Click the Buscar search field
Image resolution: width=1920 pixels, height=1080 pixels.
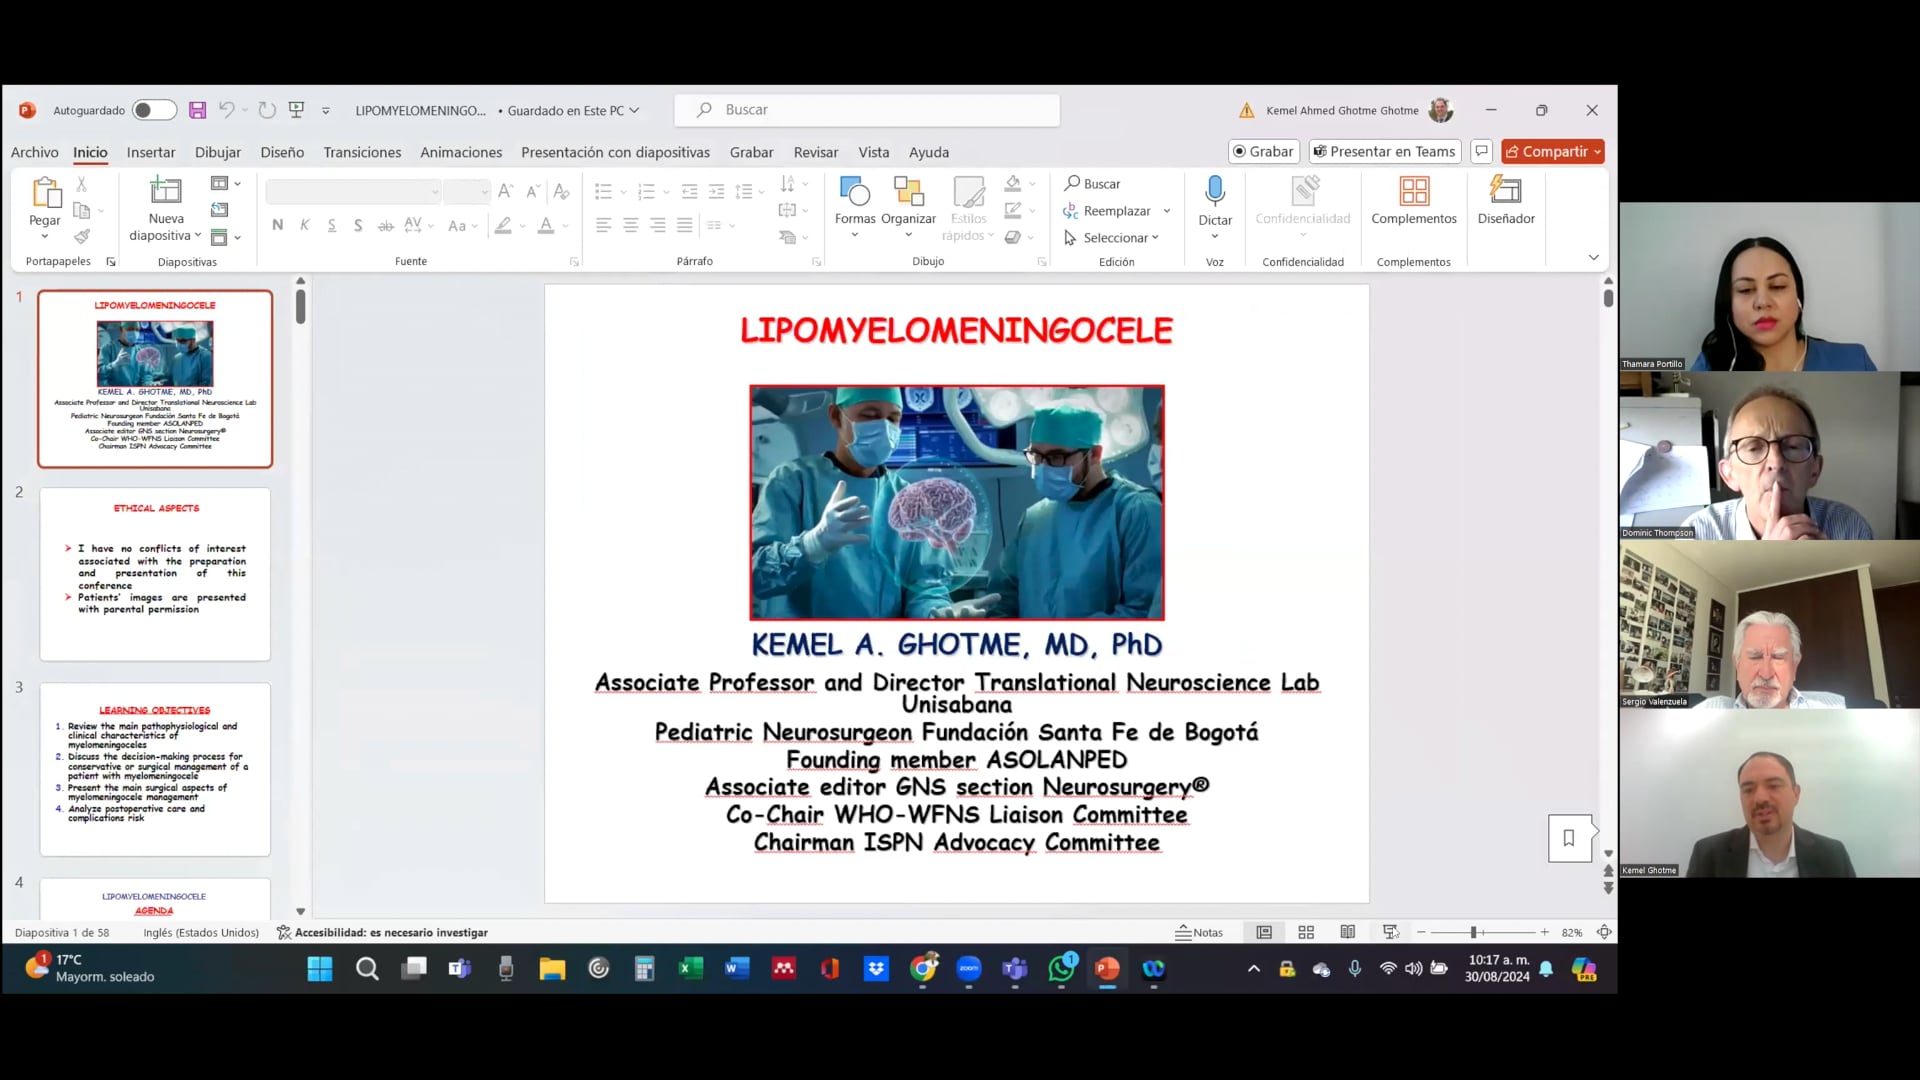click(x=867, y=110)
